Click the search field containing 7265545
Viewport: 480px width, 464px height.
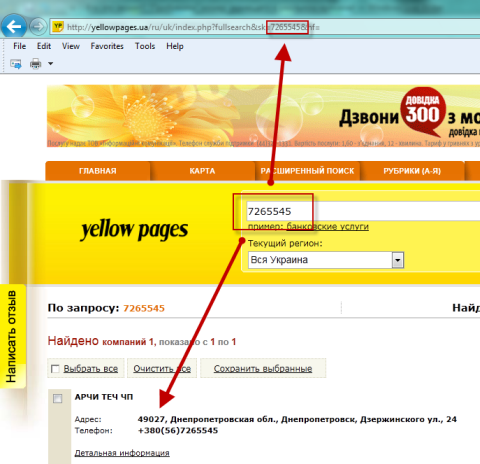[x=363, y=211]
